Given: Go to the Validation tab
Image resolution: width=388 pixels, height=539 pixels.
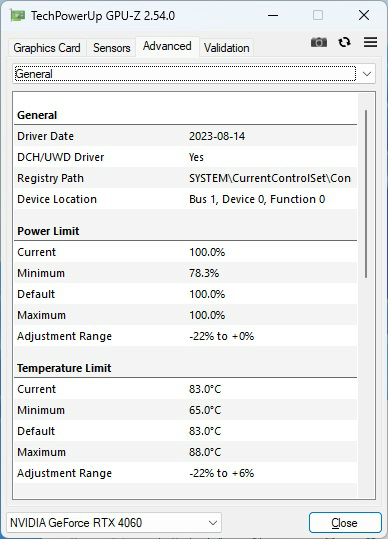Looking at the screenshot, I should (x=226, y=48).
